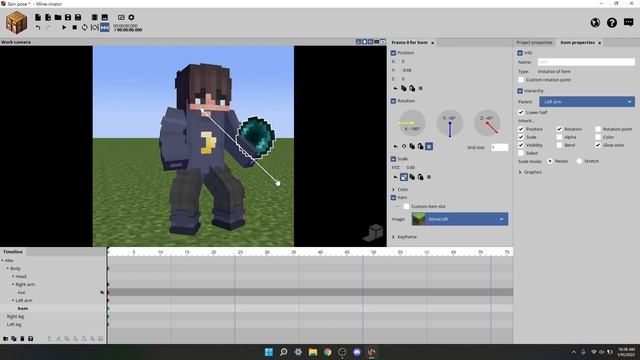Toggle the Lower half checkbox

[x=521, y=112]
